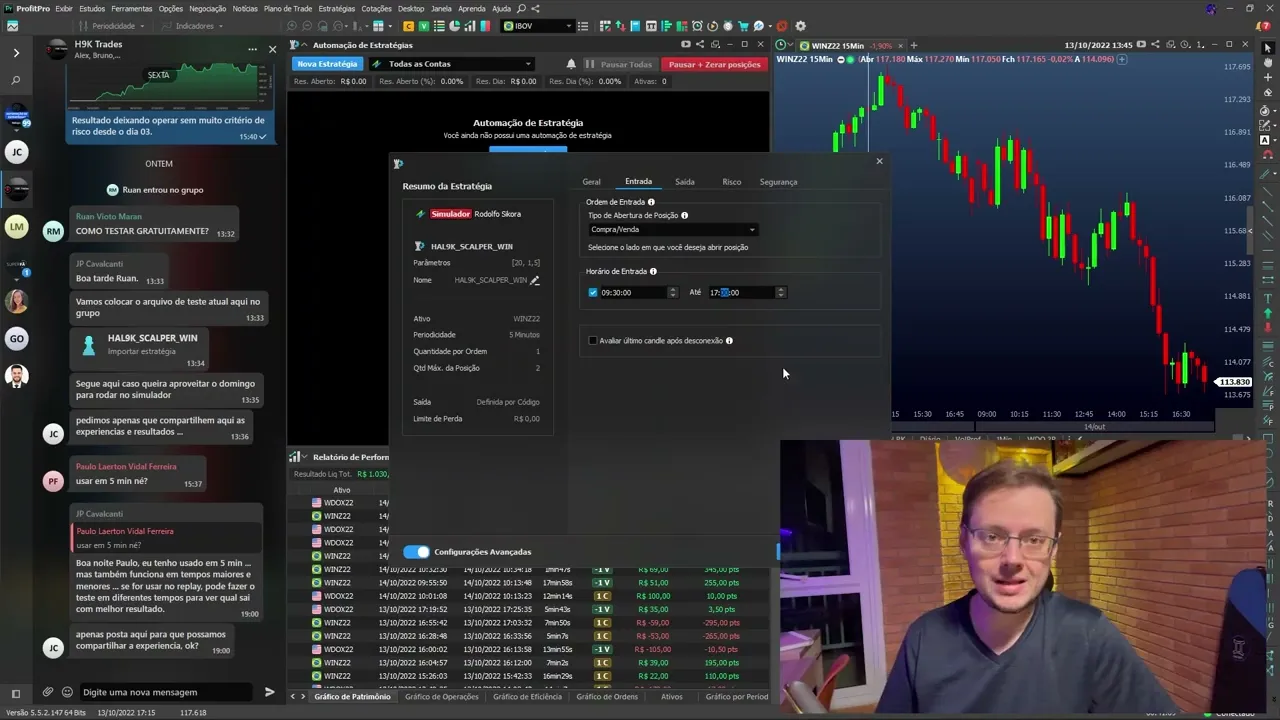Screen dimensions: 1280x720
Task: Close the strategy configuration dialog
Action: click(x=880, y=161)
